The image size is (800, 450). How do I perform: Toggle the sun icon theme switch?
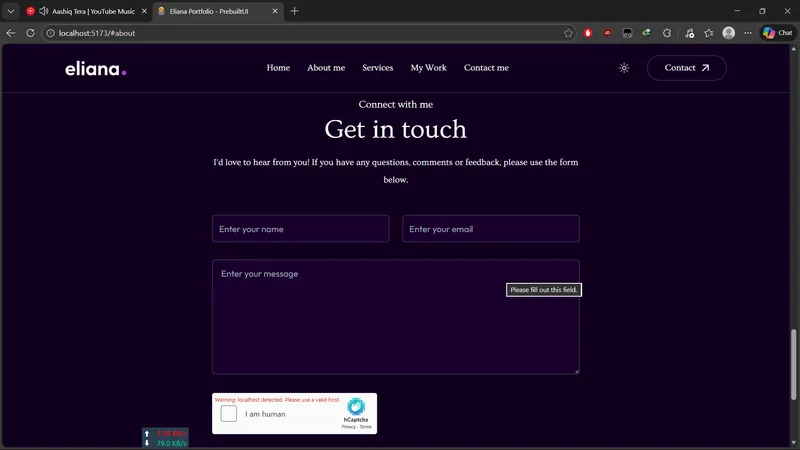[x=624, y=68]
